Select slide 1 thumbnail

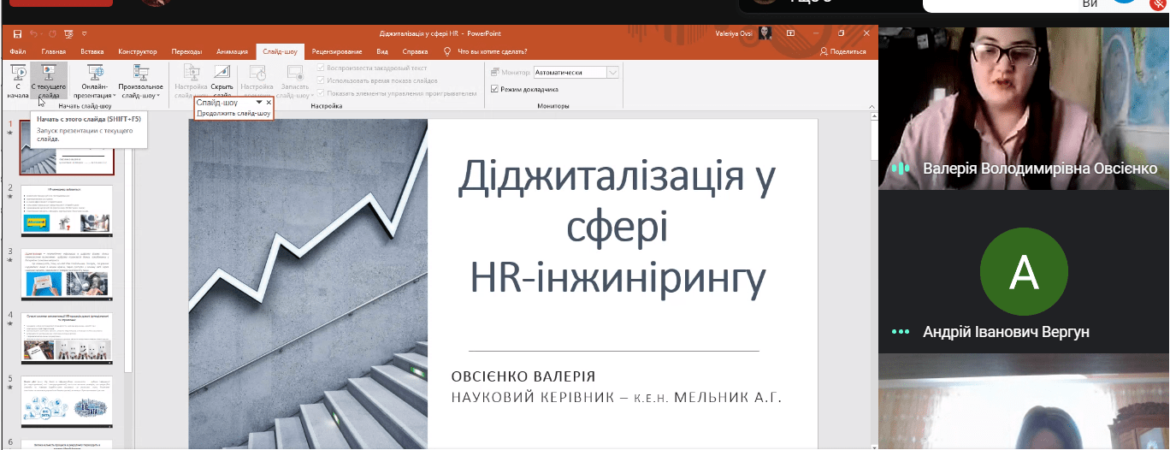point(66,146)
